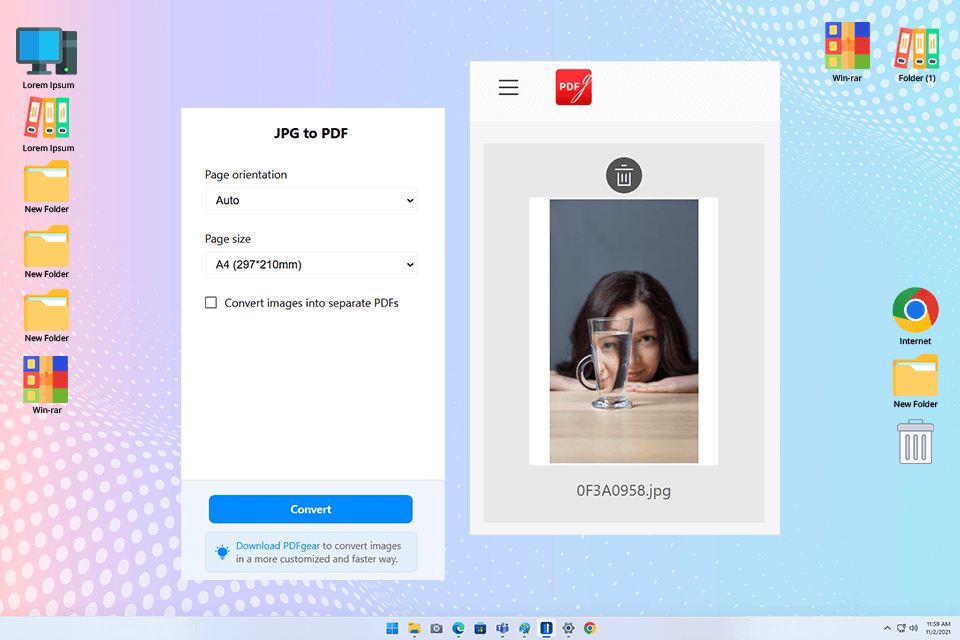Open the Folder (1) desktop icon
This screenshot has height=640, width=960.
[917, 55]
